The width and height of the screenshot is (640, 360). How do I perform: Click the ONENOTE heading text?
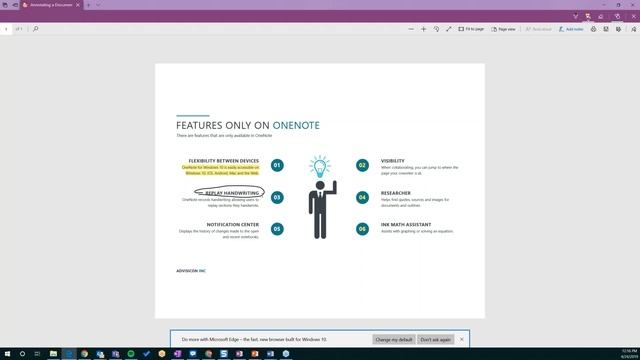pos(296,125)
